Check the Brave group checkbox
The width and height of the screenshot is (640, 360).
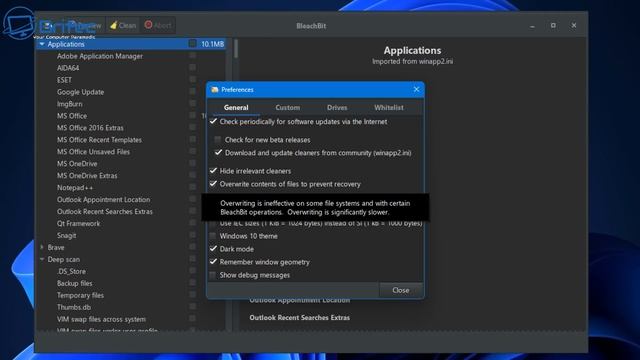coord(193,247)
